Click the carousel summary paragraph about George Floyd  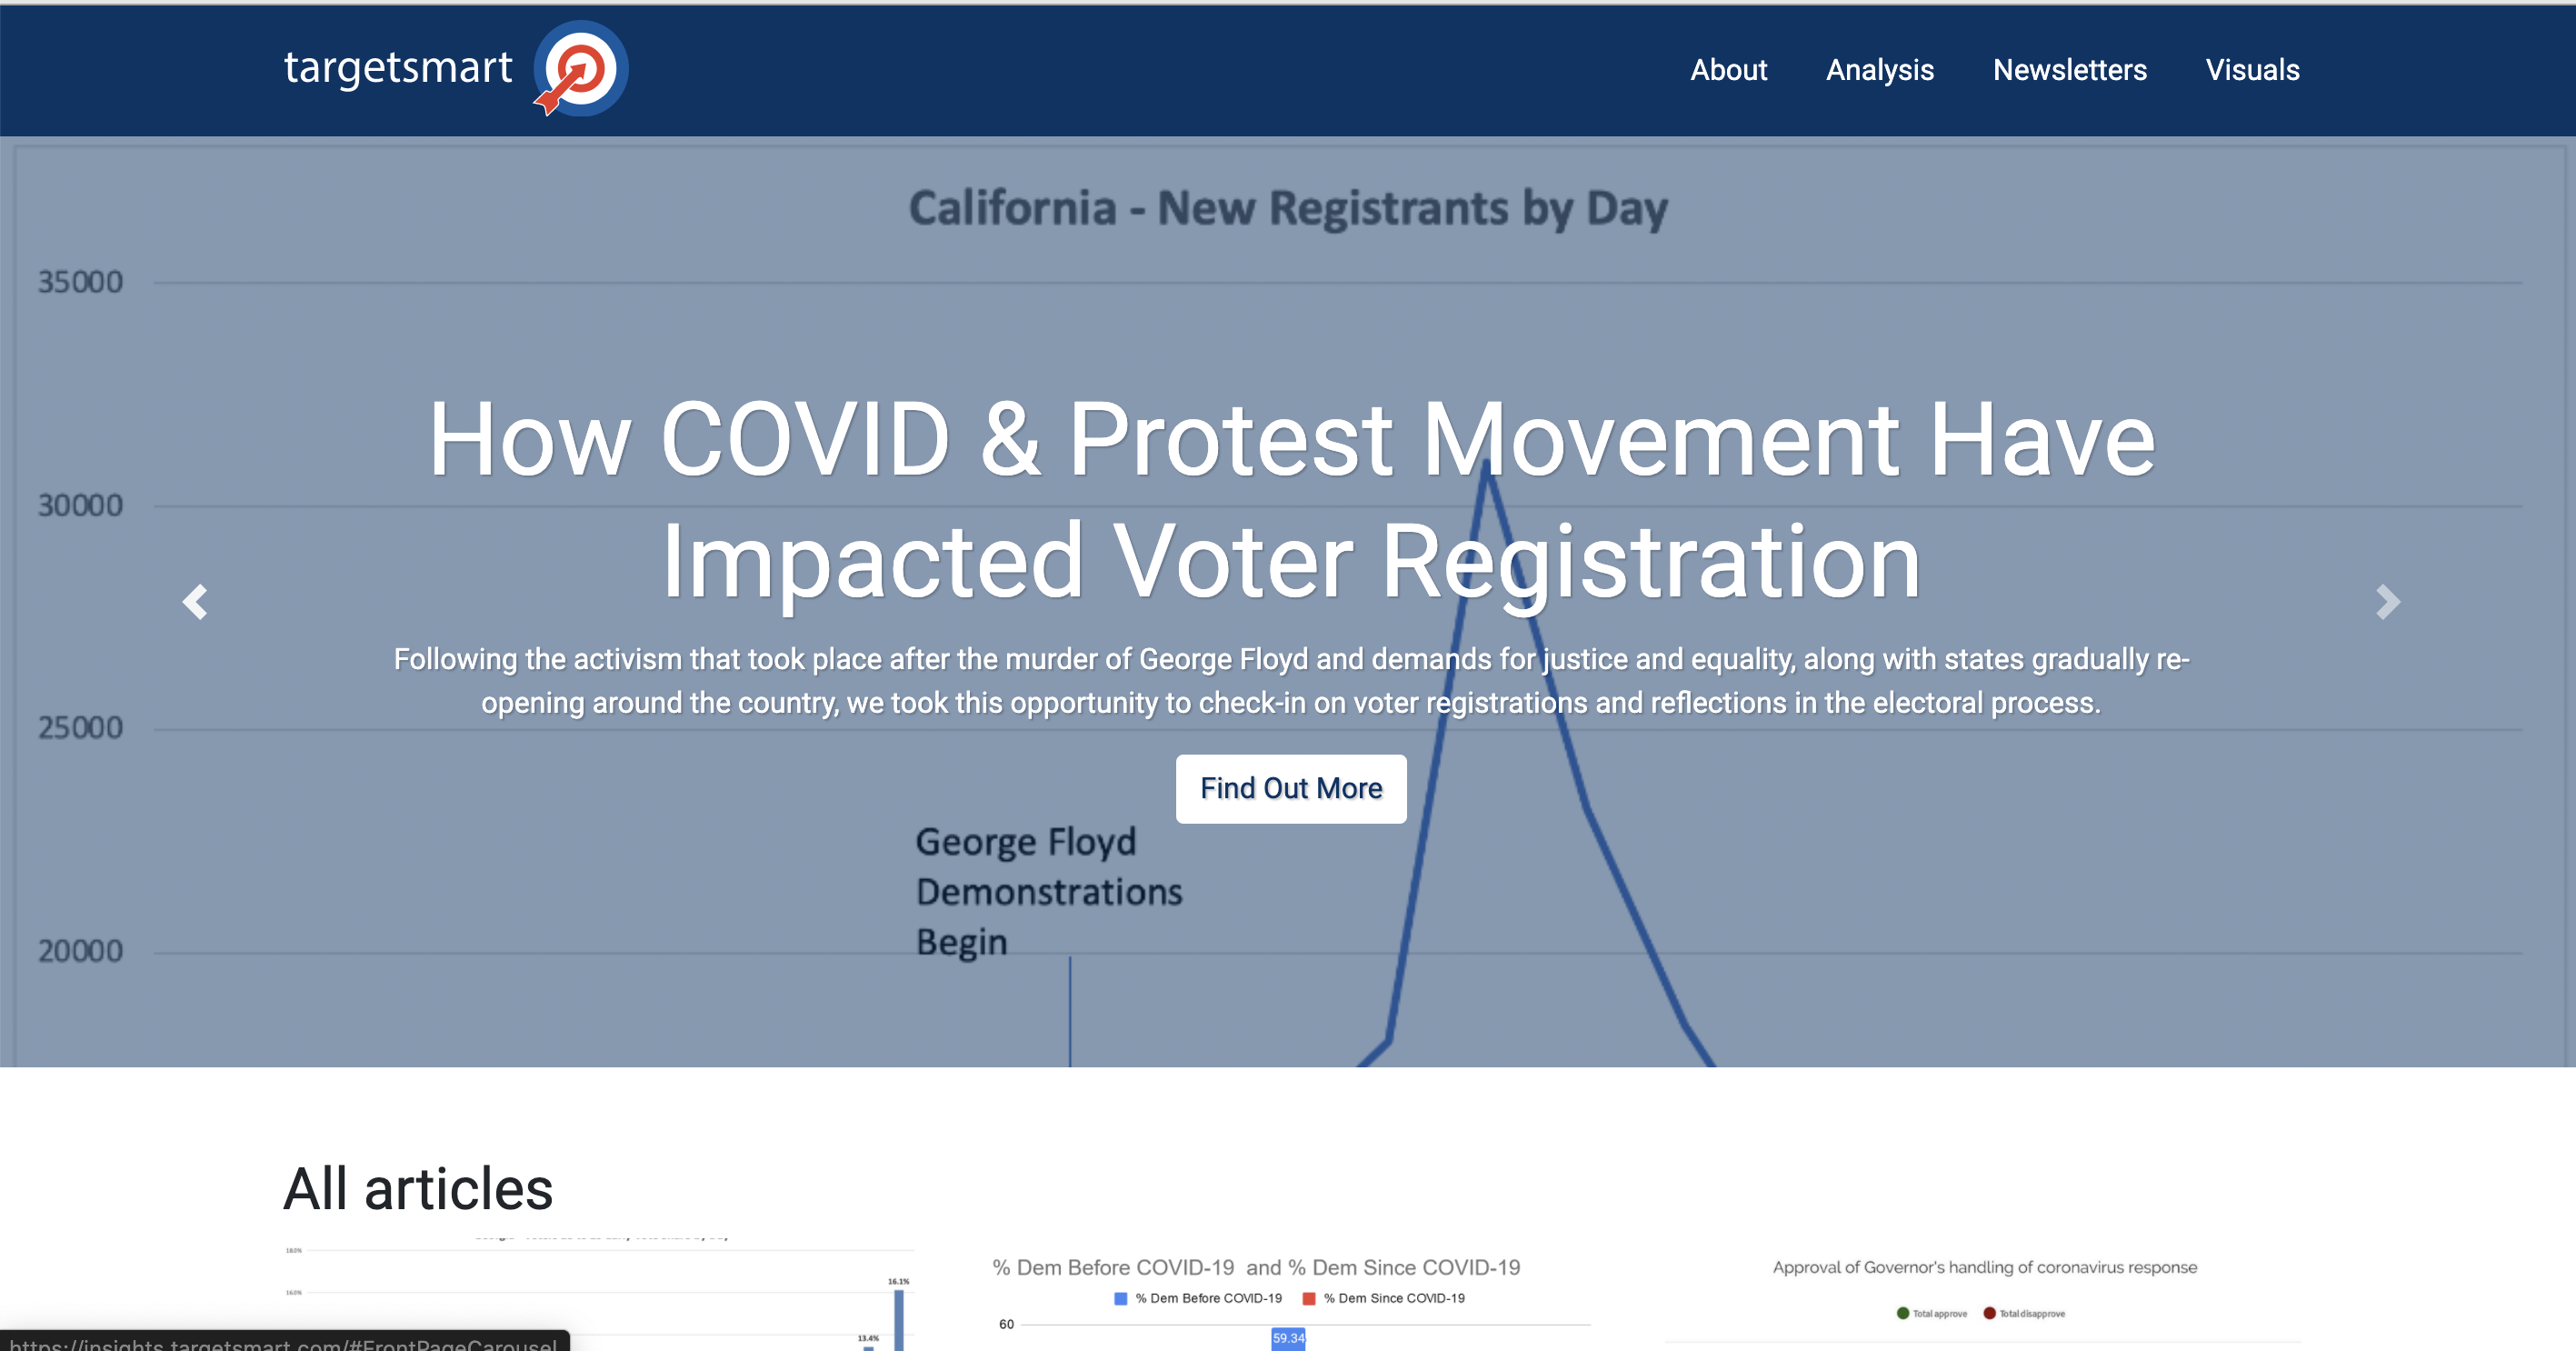1291,681
